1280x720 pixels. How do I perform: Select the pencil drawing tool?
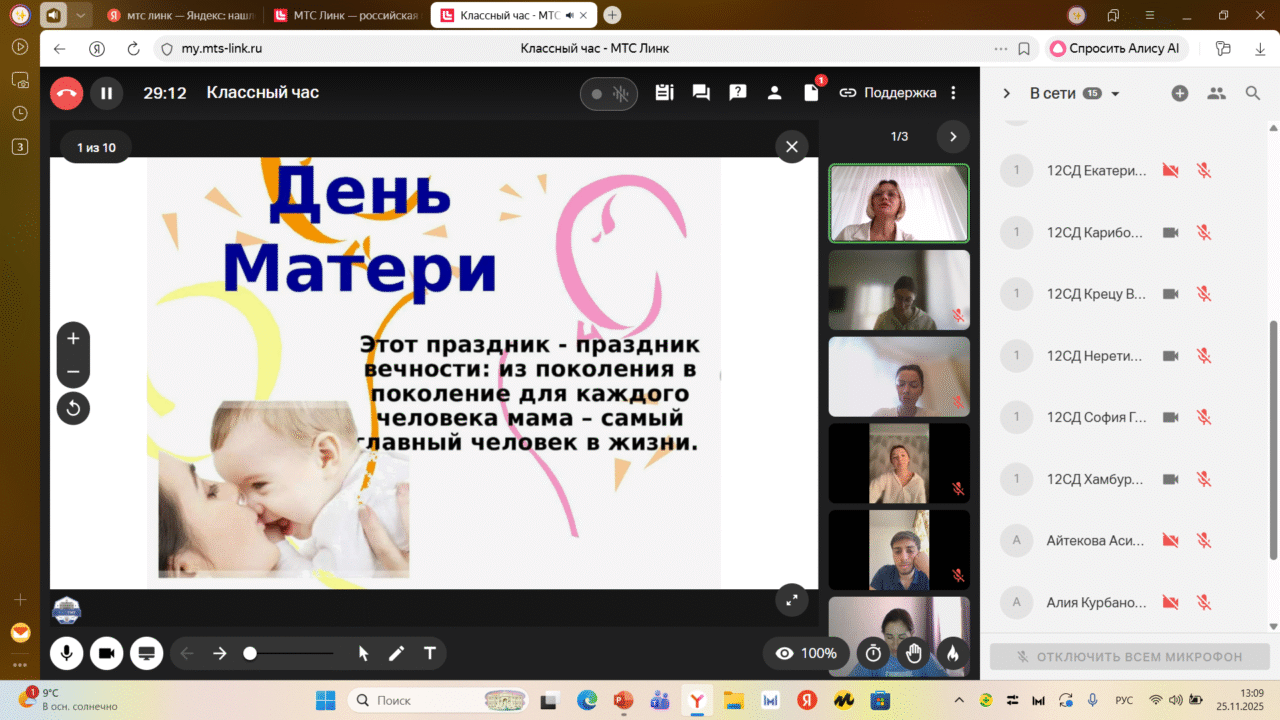[397, 653]
